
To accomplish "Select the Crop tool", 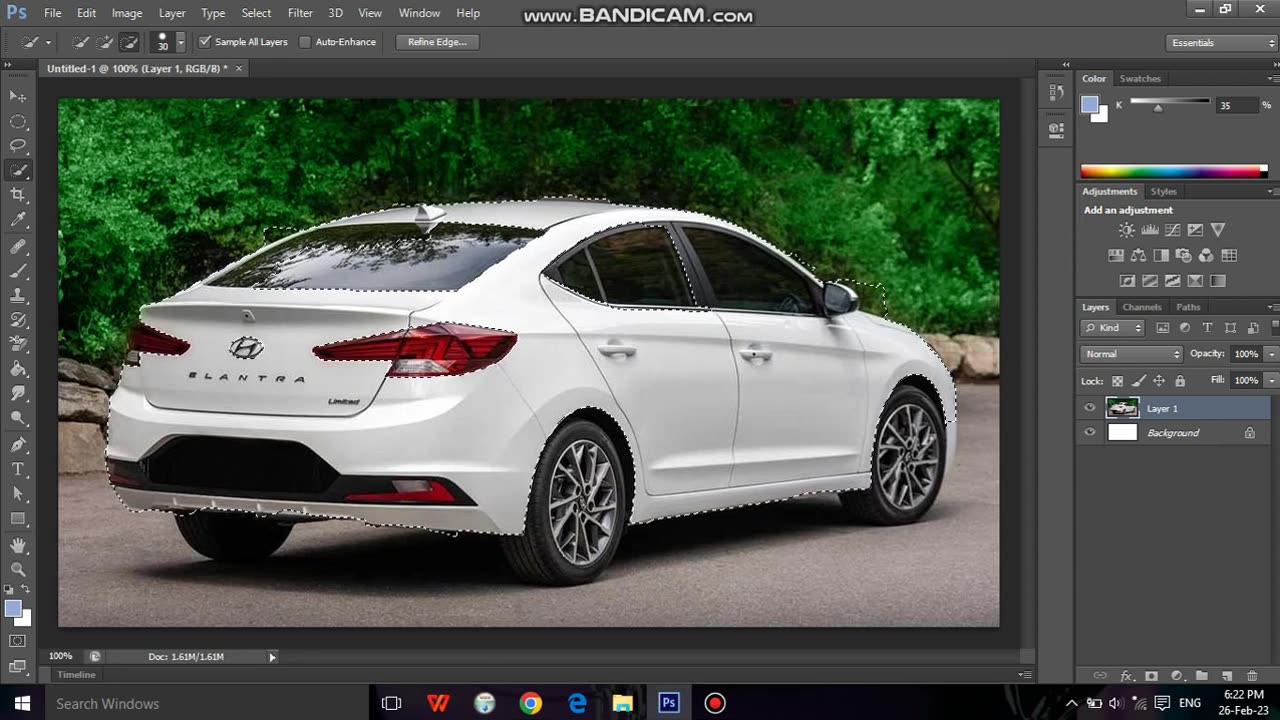I will coord(18,195).
